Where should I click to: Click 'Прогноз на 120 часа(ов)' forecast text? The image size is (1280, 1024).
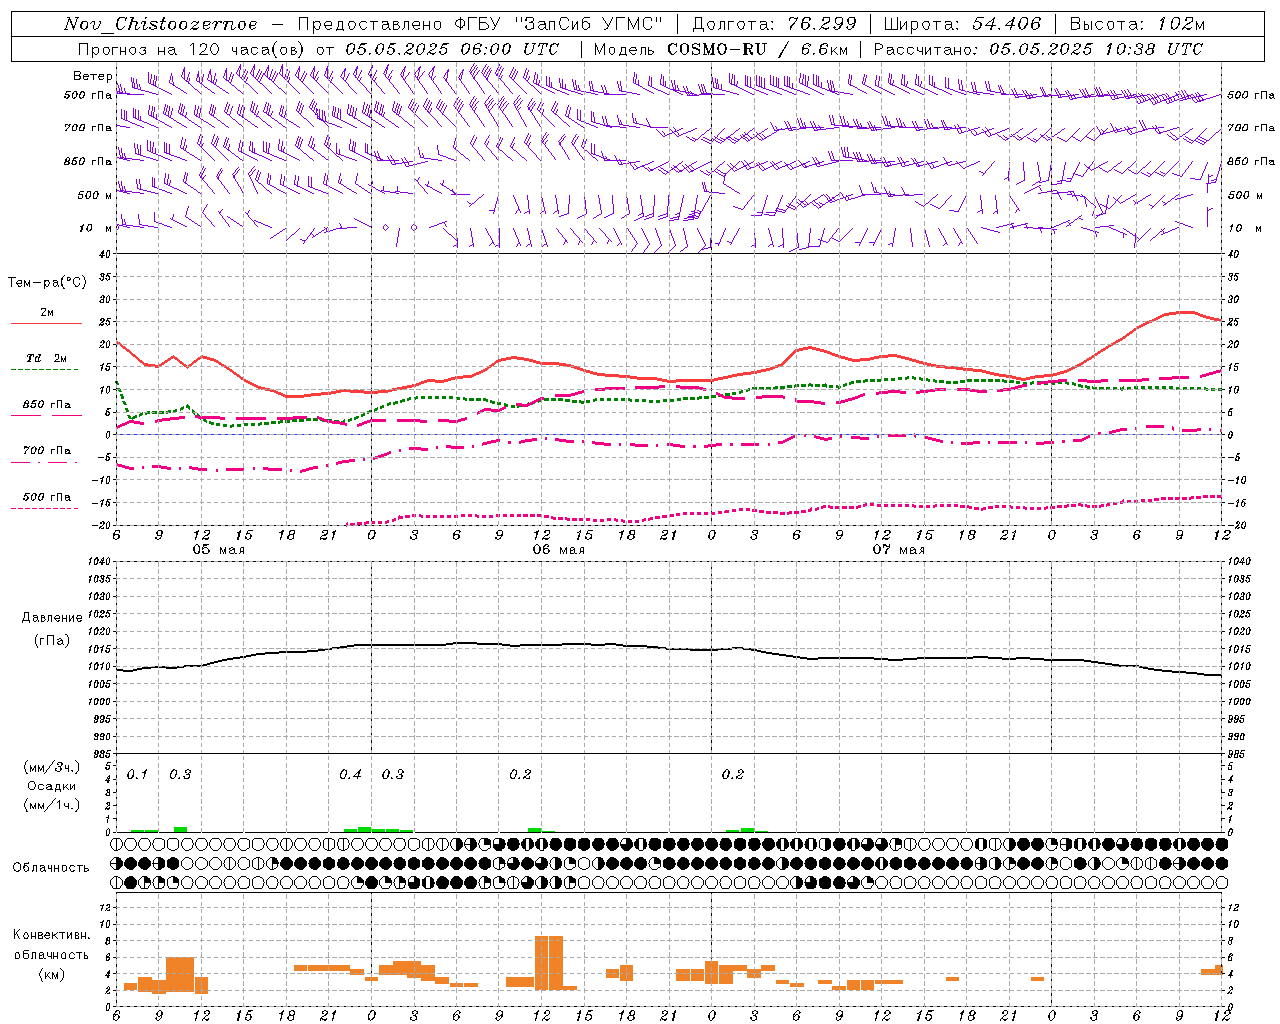click(x=192, y=49)
